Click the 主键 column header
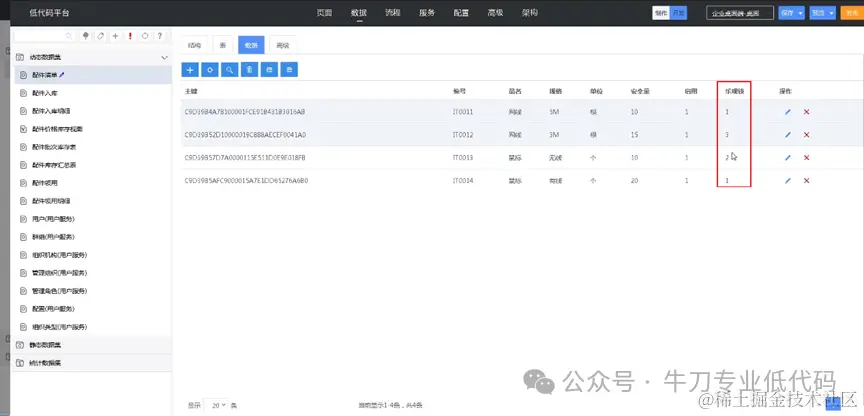864x416 pixels. (191, 91)
